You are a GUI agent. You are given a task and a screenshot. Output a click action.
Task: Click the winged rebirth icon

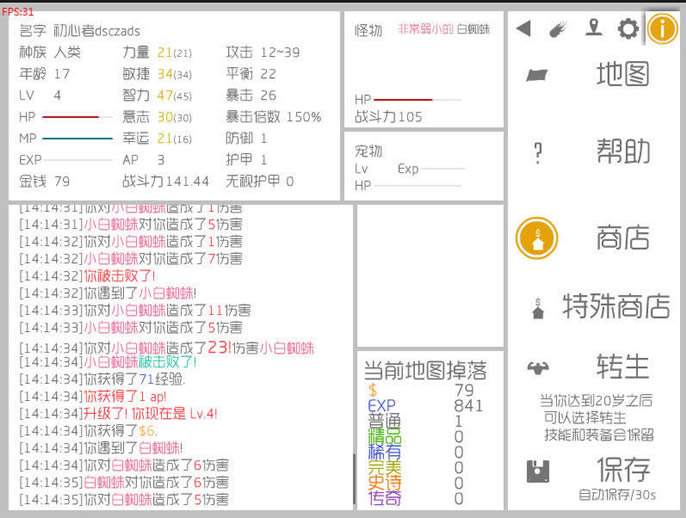pos(538,368)
